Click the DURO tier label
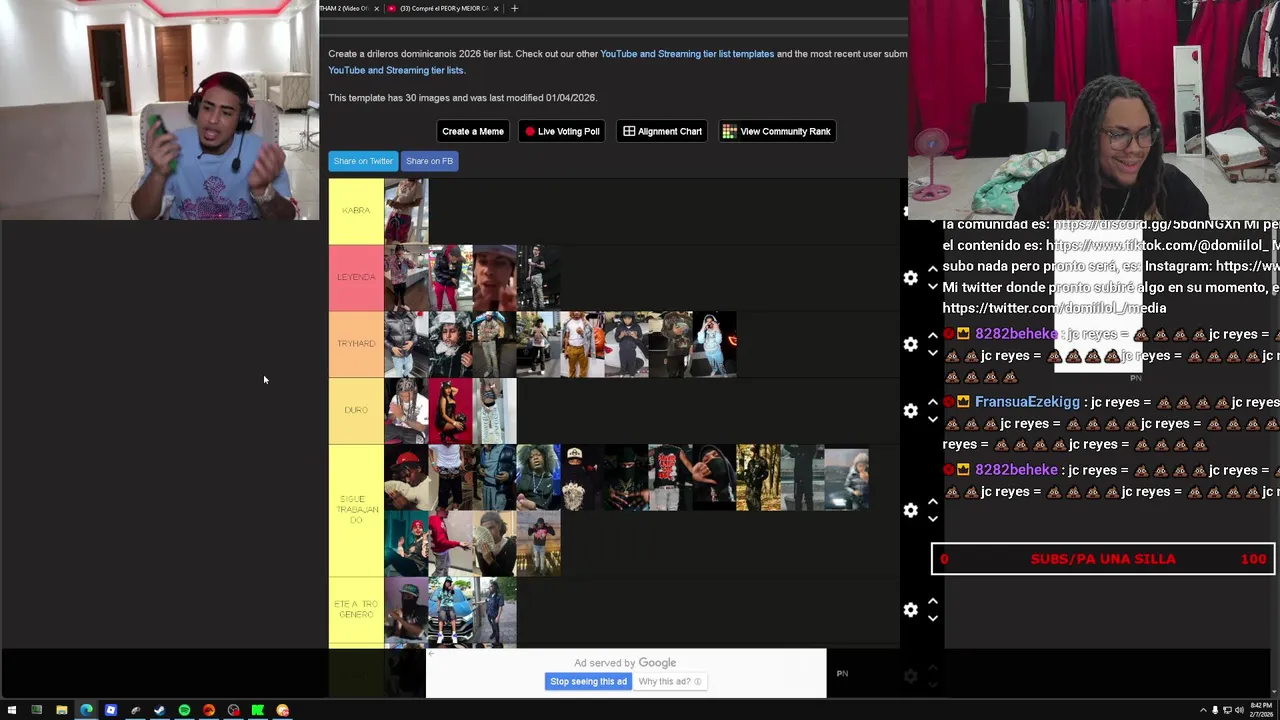 [356, 411]
